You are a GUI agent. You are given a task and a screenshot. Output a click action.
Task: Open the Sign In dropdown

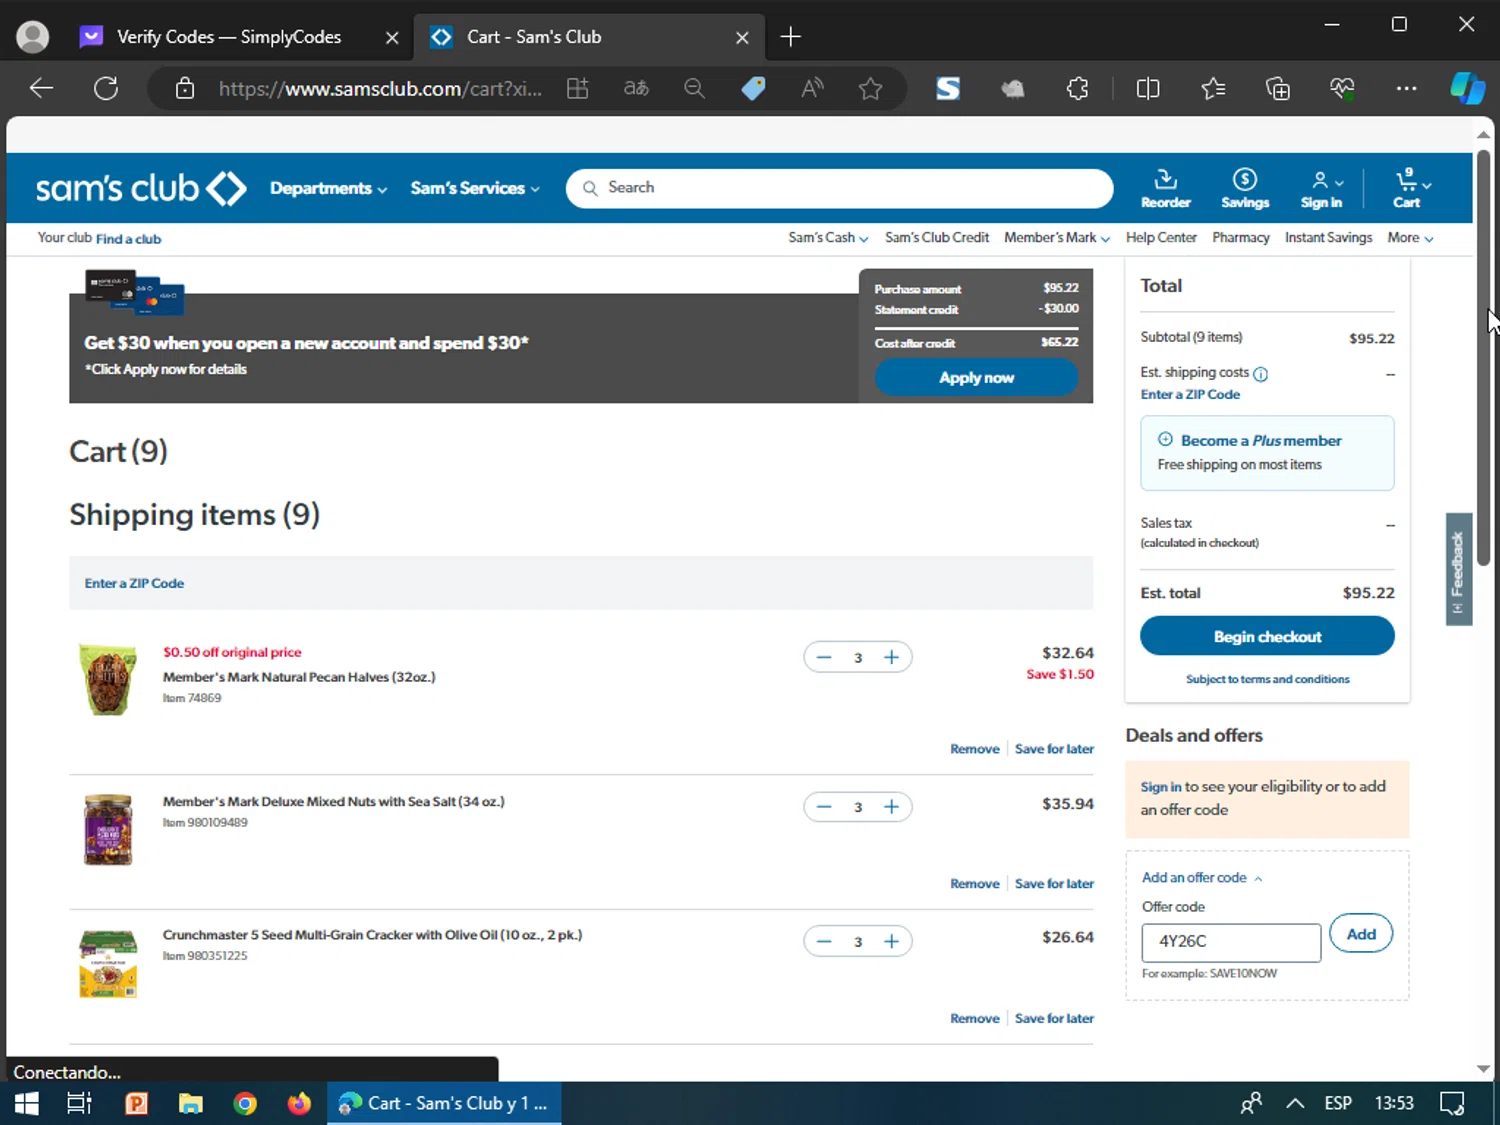1323,188
